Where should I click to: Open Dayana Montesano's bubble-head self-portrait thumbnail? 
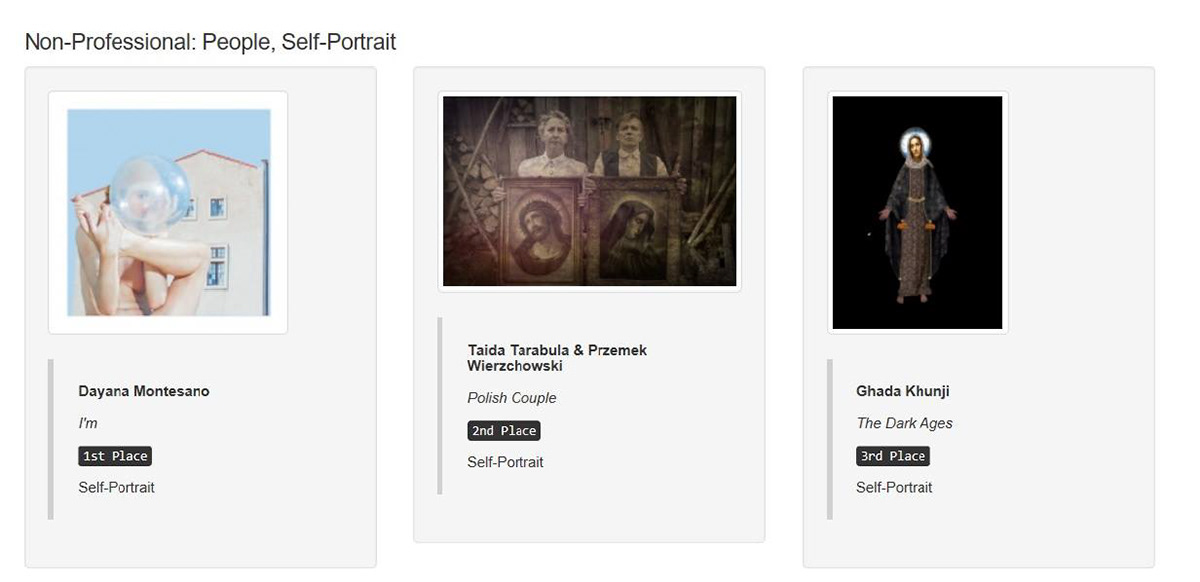click(168, 212)
